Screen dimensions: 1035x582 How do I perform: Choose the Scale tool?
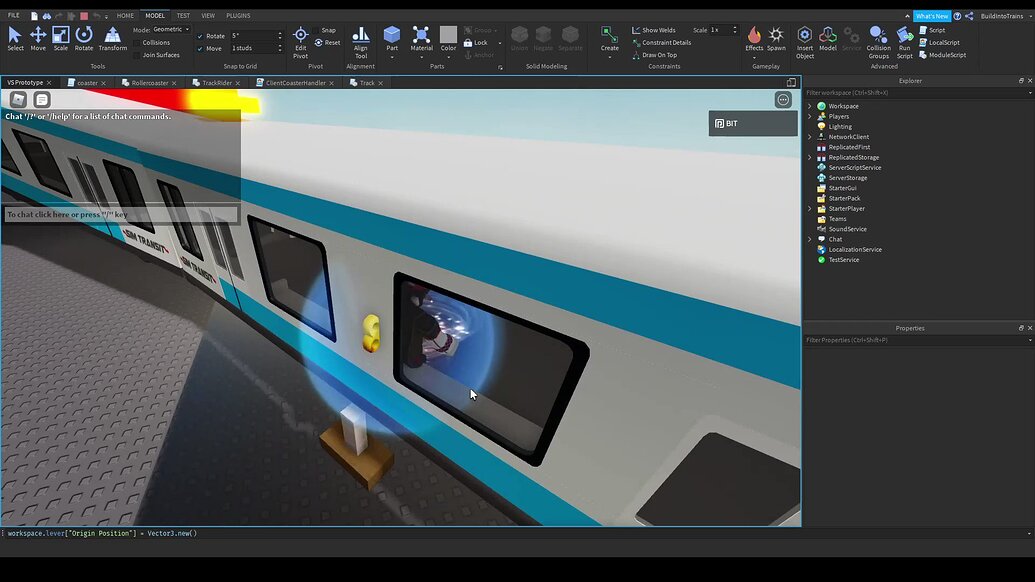tap(61, 38)
